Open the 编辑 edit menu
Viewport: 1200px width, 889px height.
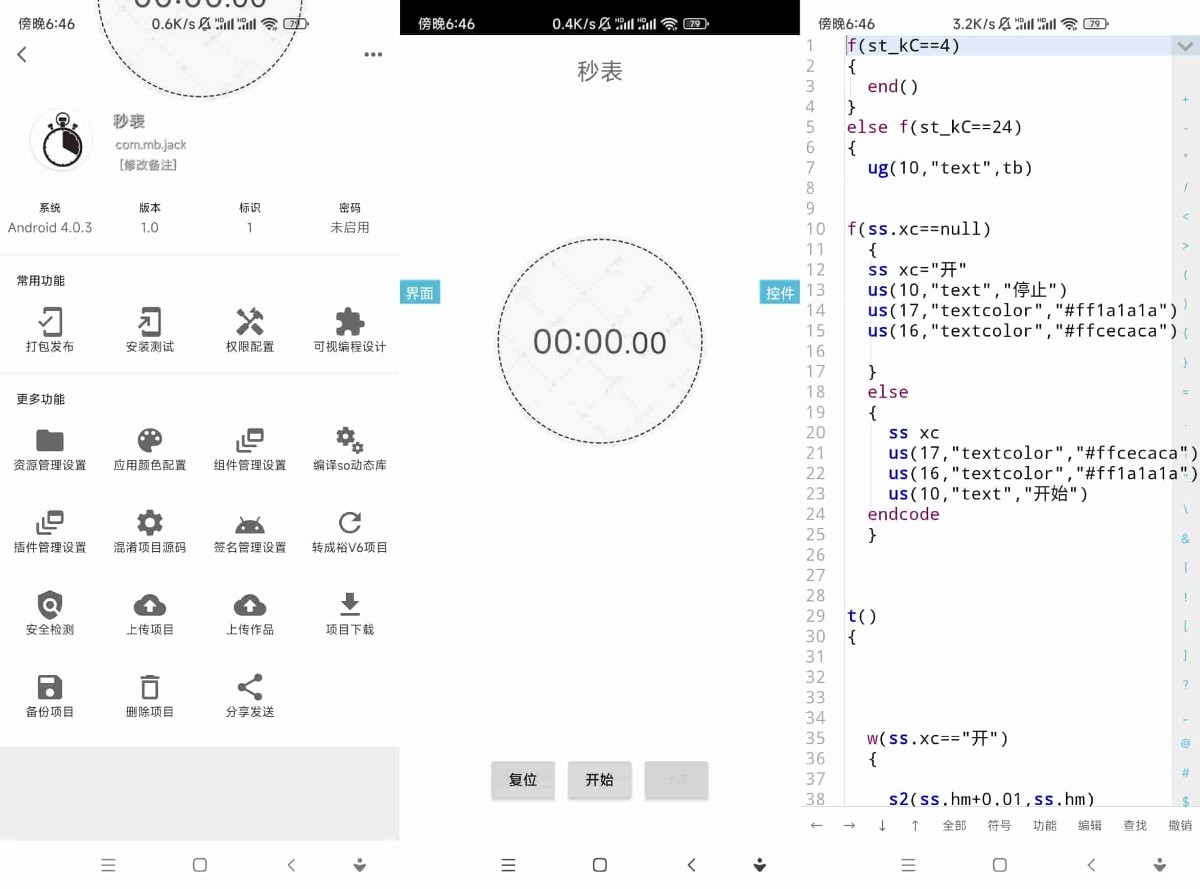tap(1090, 825)
